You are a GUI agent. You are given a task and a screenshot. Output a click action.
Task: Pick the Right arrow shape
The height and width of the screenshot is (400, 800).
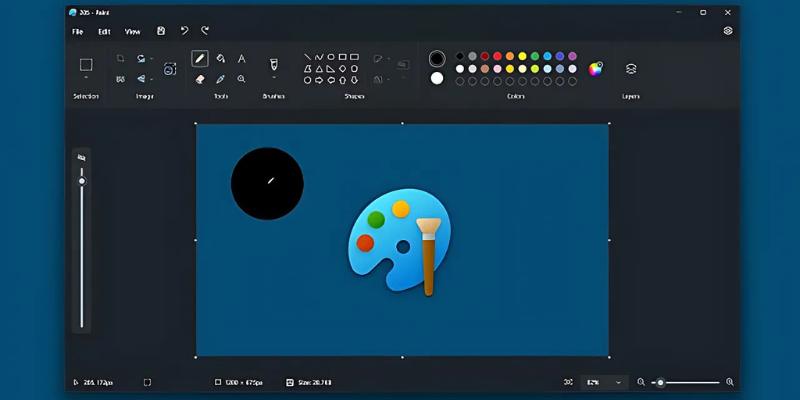coord(319,80)
